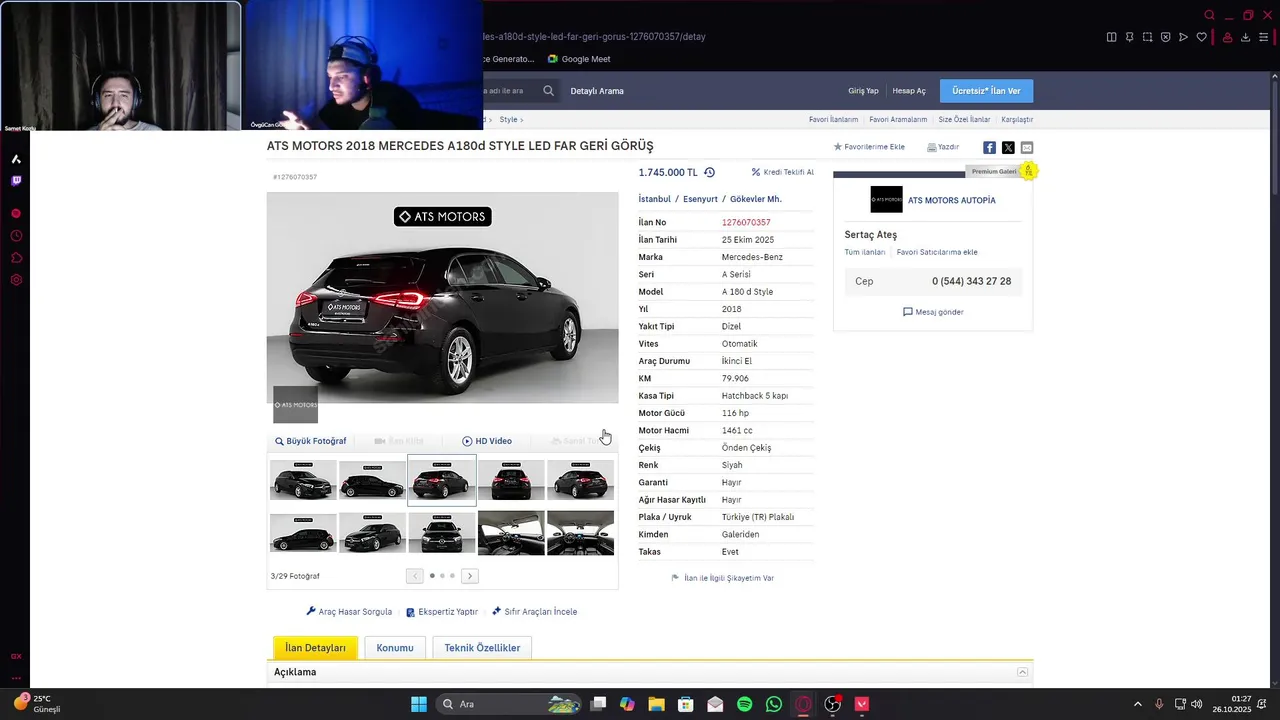Select the first car thumbnail photo

click(303, 481)
